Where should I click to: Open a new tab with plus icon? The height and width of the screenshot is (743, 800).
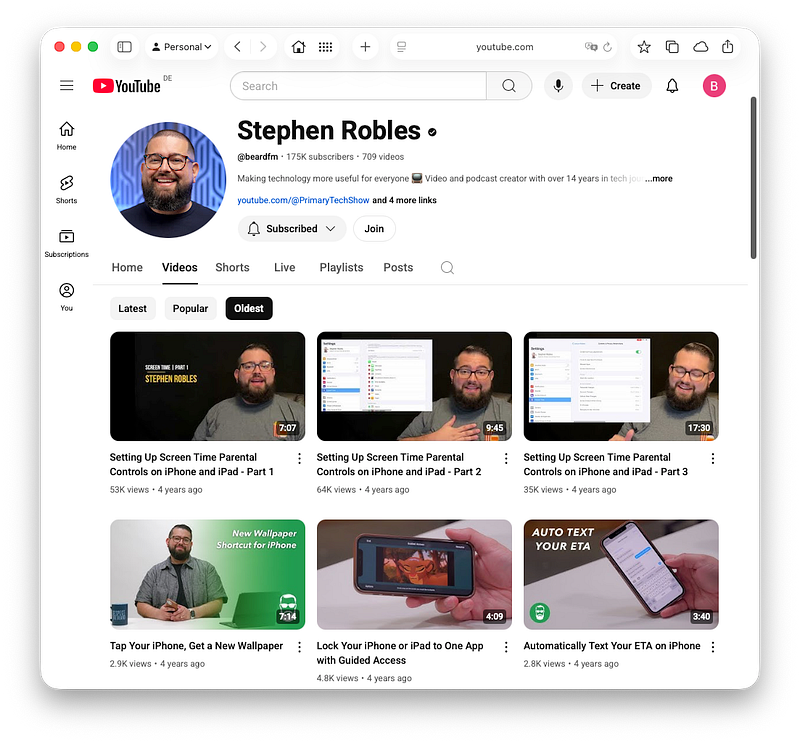pos(365,47)
